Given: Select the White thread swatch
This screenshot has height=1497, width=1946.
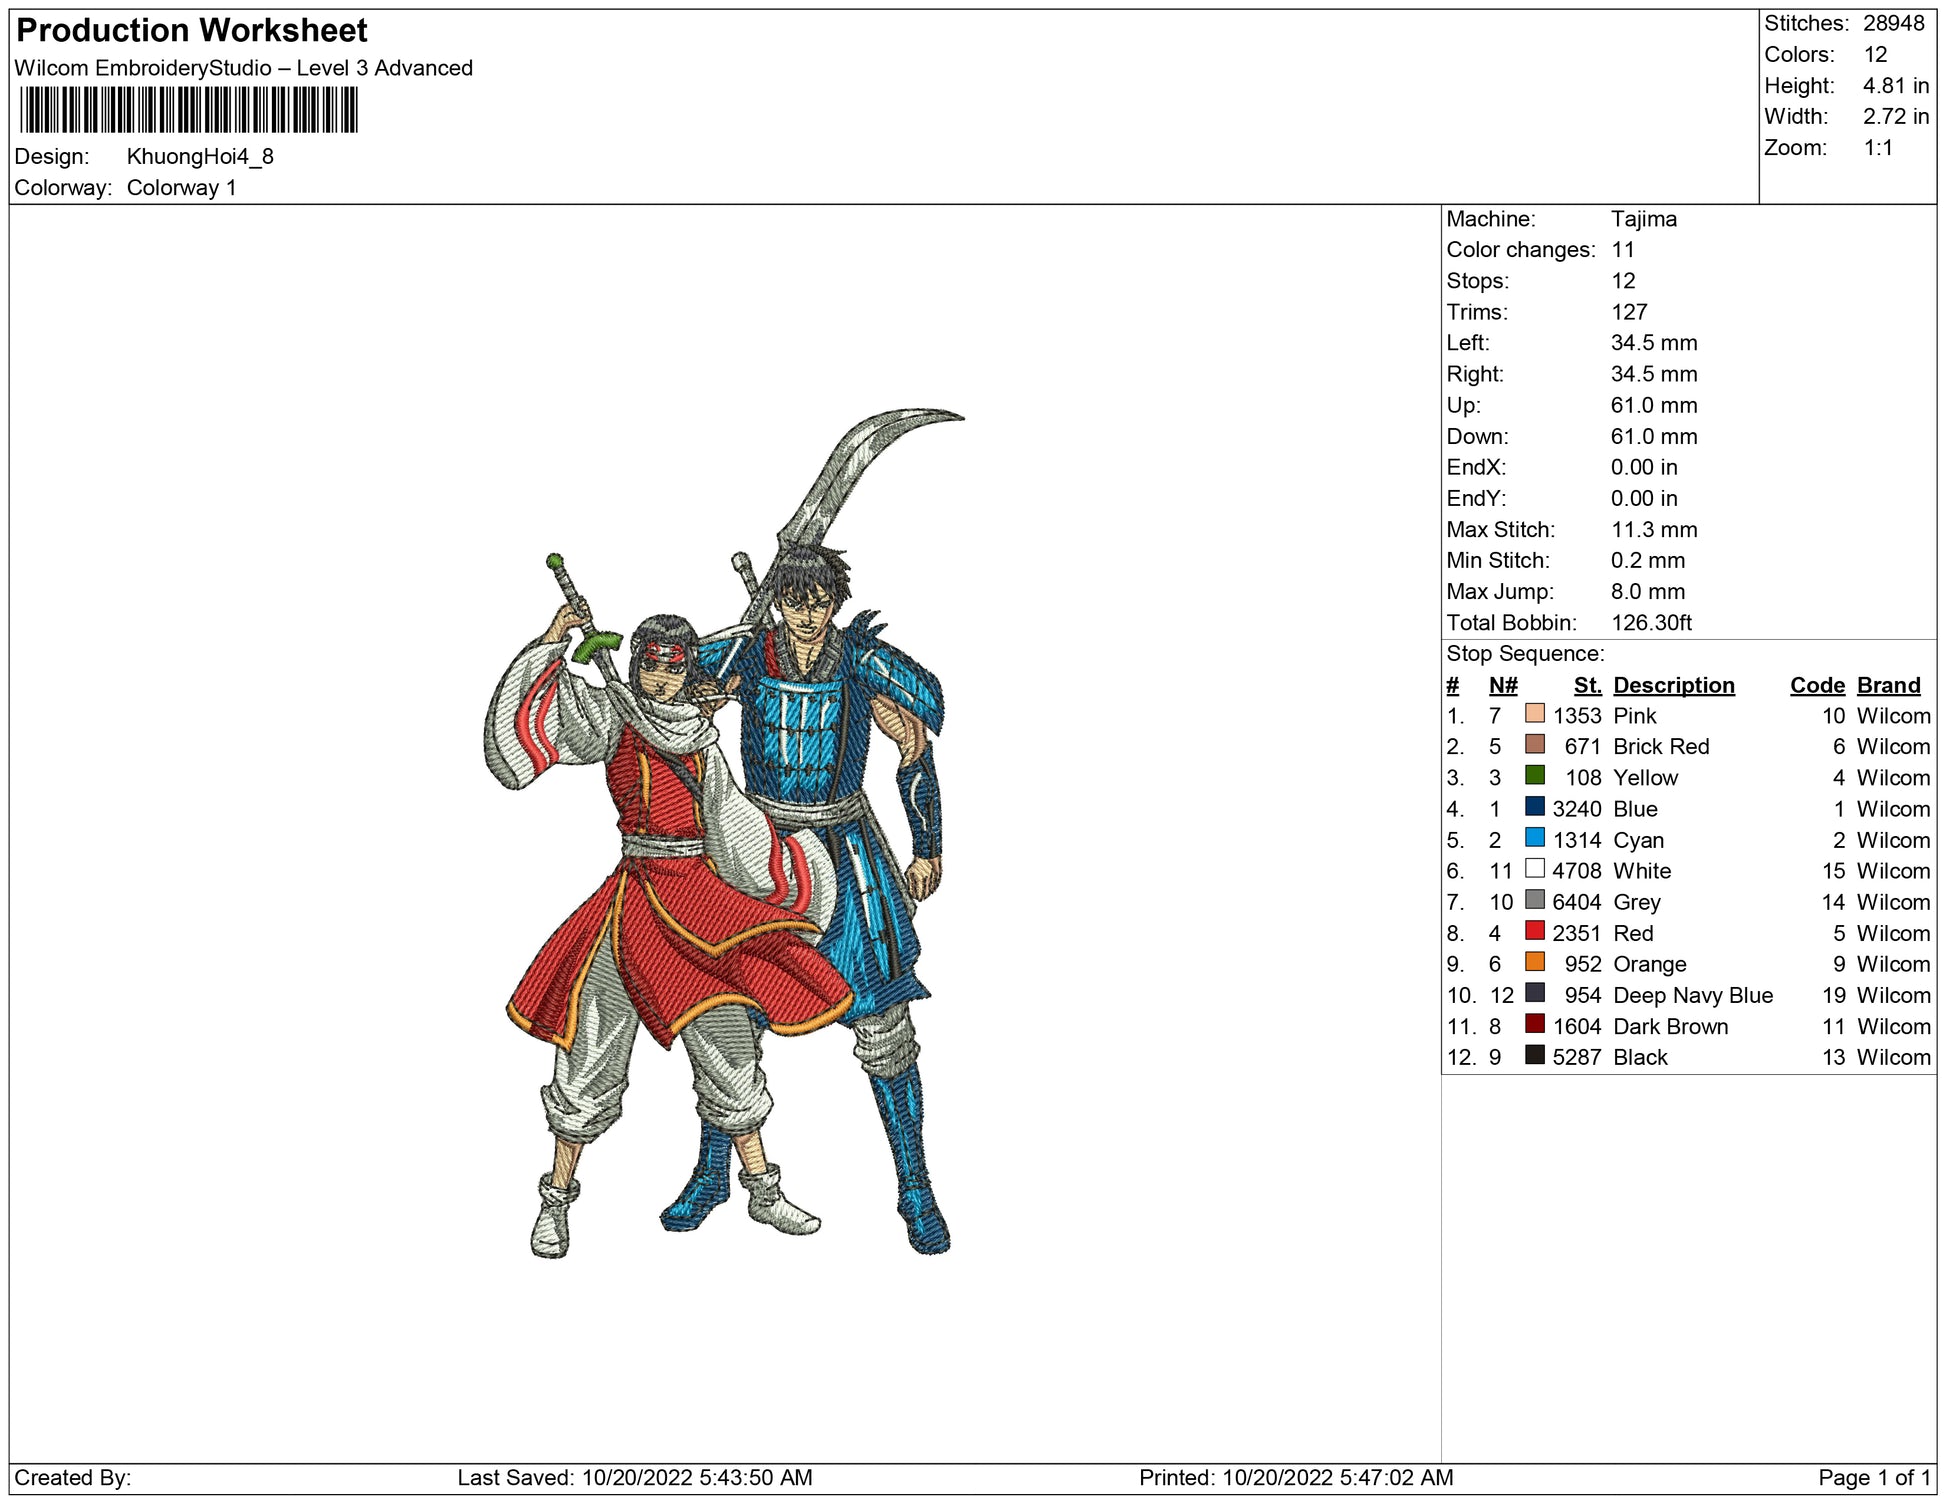Looking at the screenshot, I should pyautogui.click(x=1534, y=869).
